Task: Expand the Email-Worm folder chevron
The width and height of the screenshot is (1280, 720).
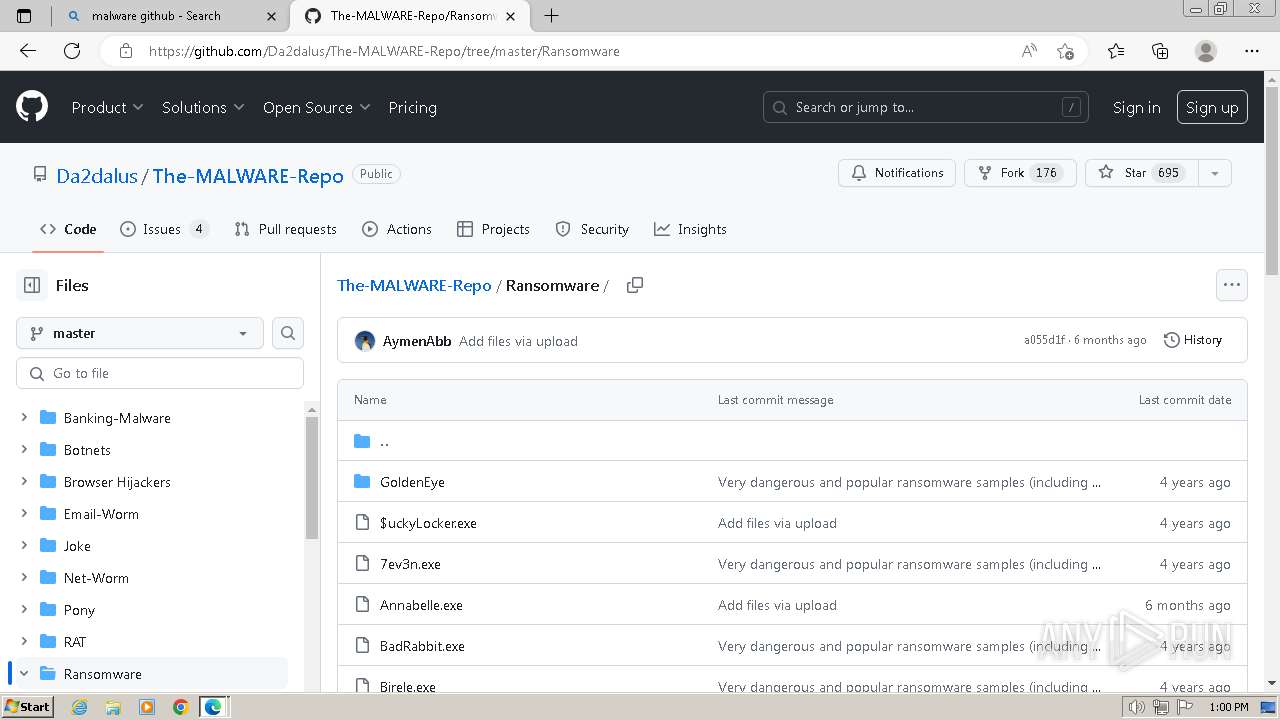Action: click(24, 514)
